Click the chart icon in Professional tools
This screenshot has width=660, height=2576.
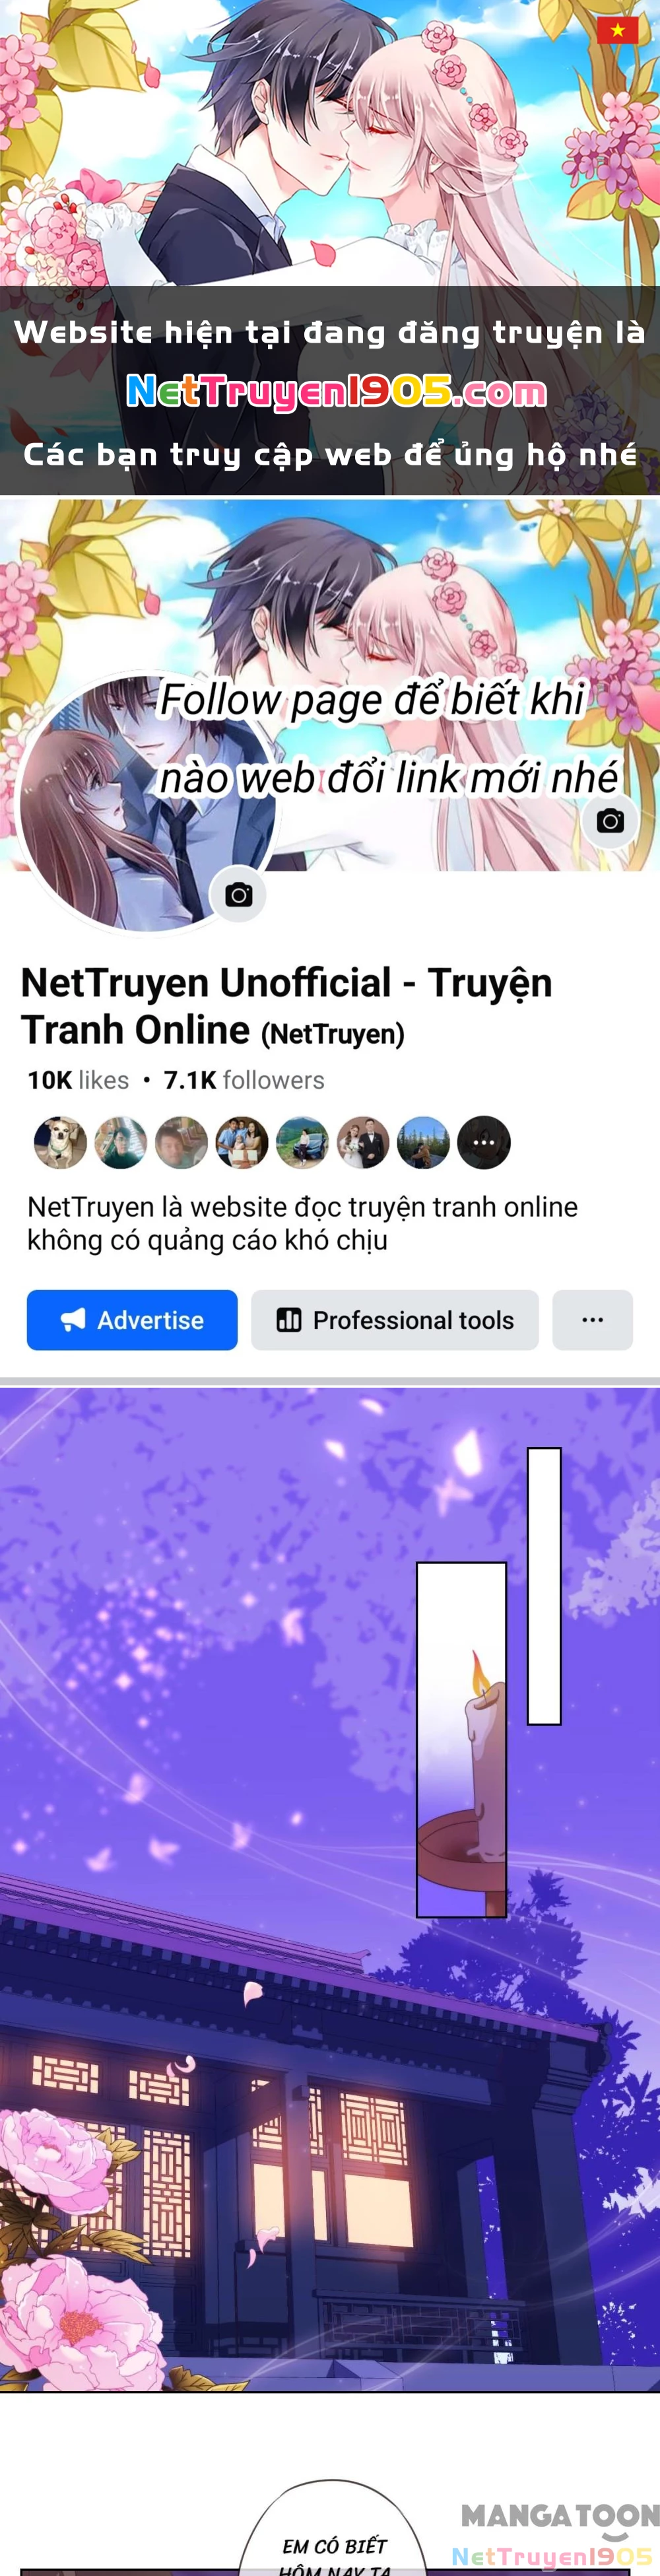pyautogui.click(x=289, y=1320)
